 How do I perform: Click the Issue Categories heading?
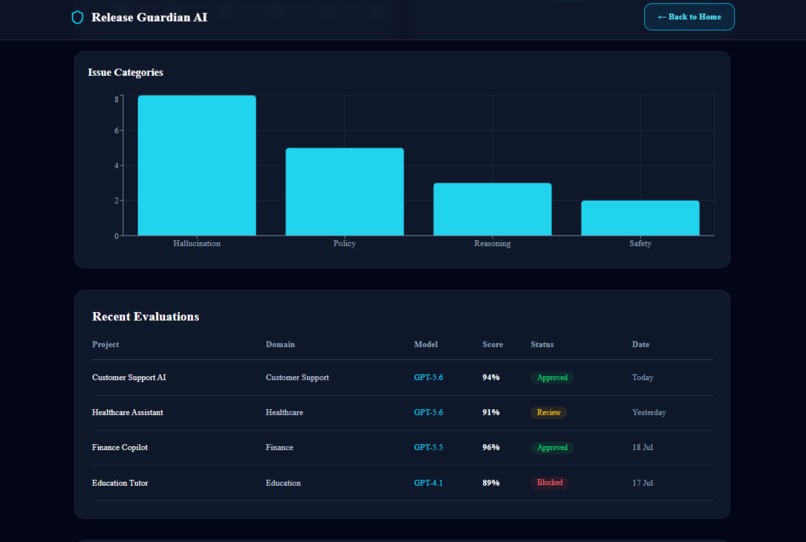pos(125,73)
